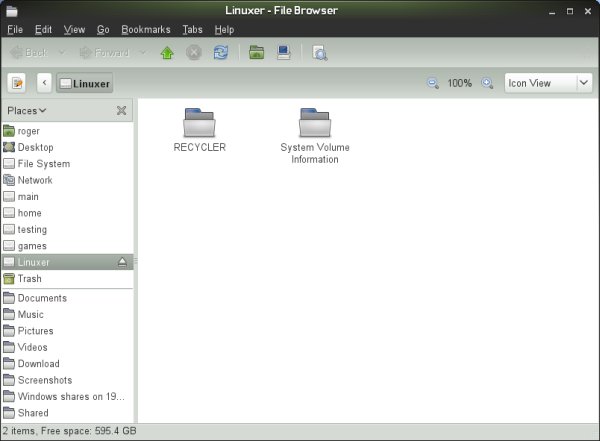Open the Download bookmark

click(67, 364)
